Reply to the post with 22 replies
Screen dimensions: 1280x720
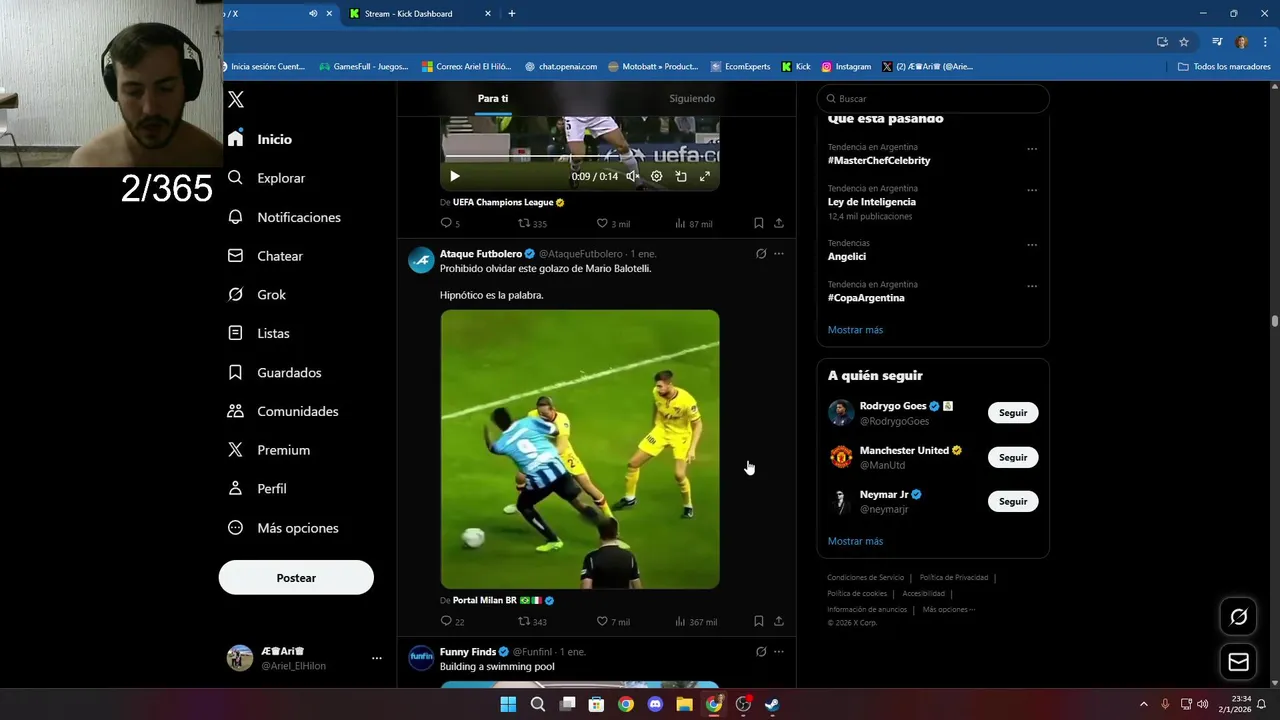click(452, 621)
